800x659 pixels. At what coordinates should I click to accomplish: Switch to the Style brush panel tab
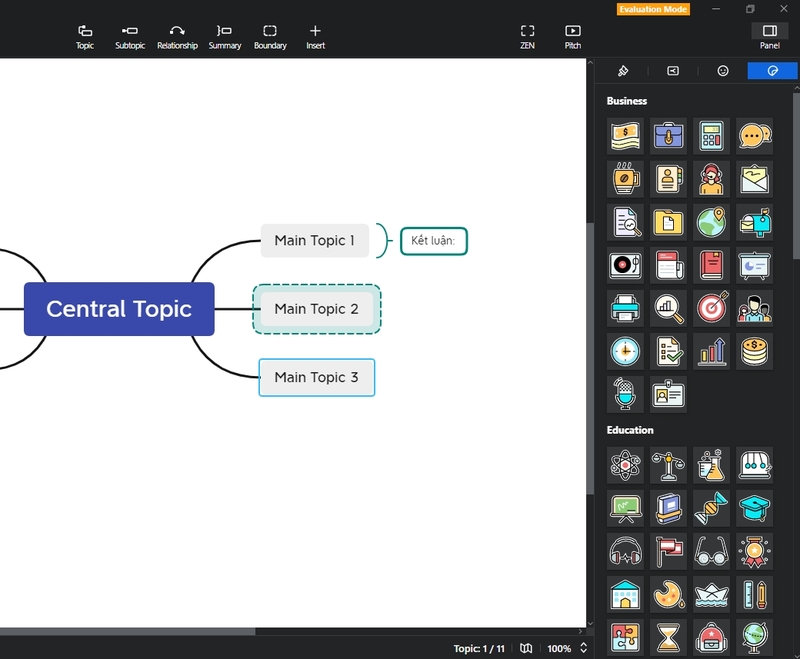[x=623, y=71]
